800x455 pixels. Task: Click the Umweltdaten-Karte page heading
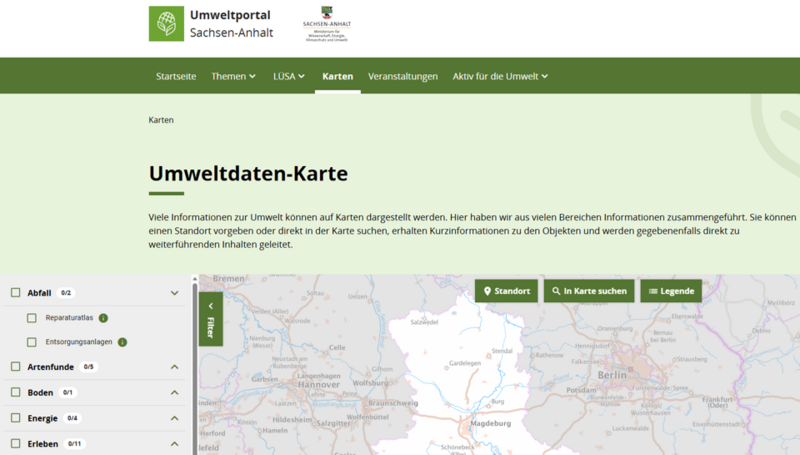pos(248,173)
